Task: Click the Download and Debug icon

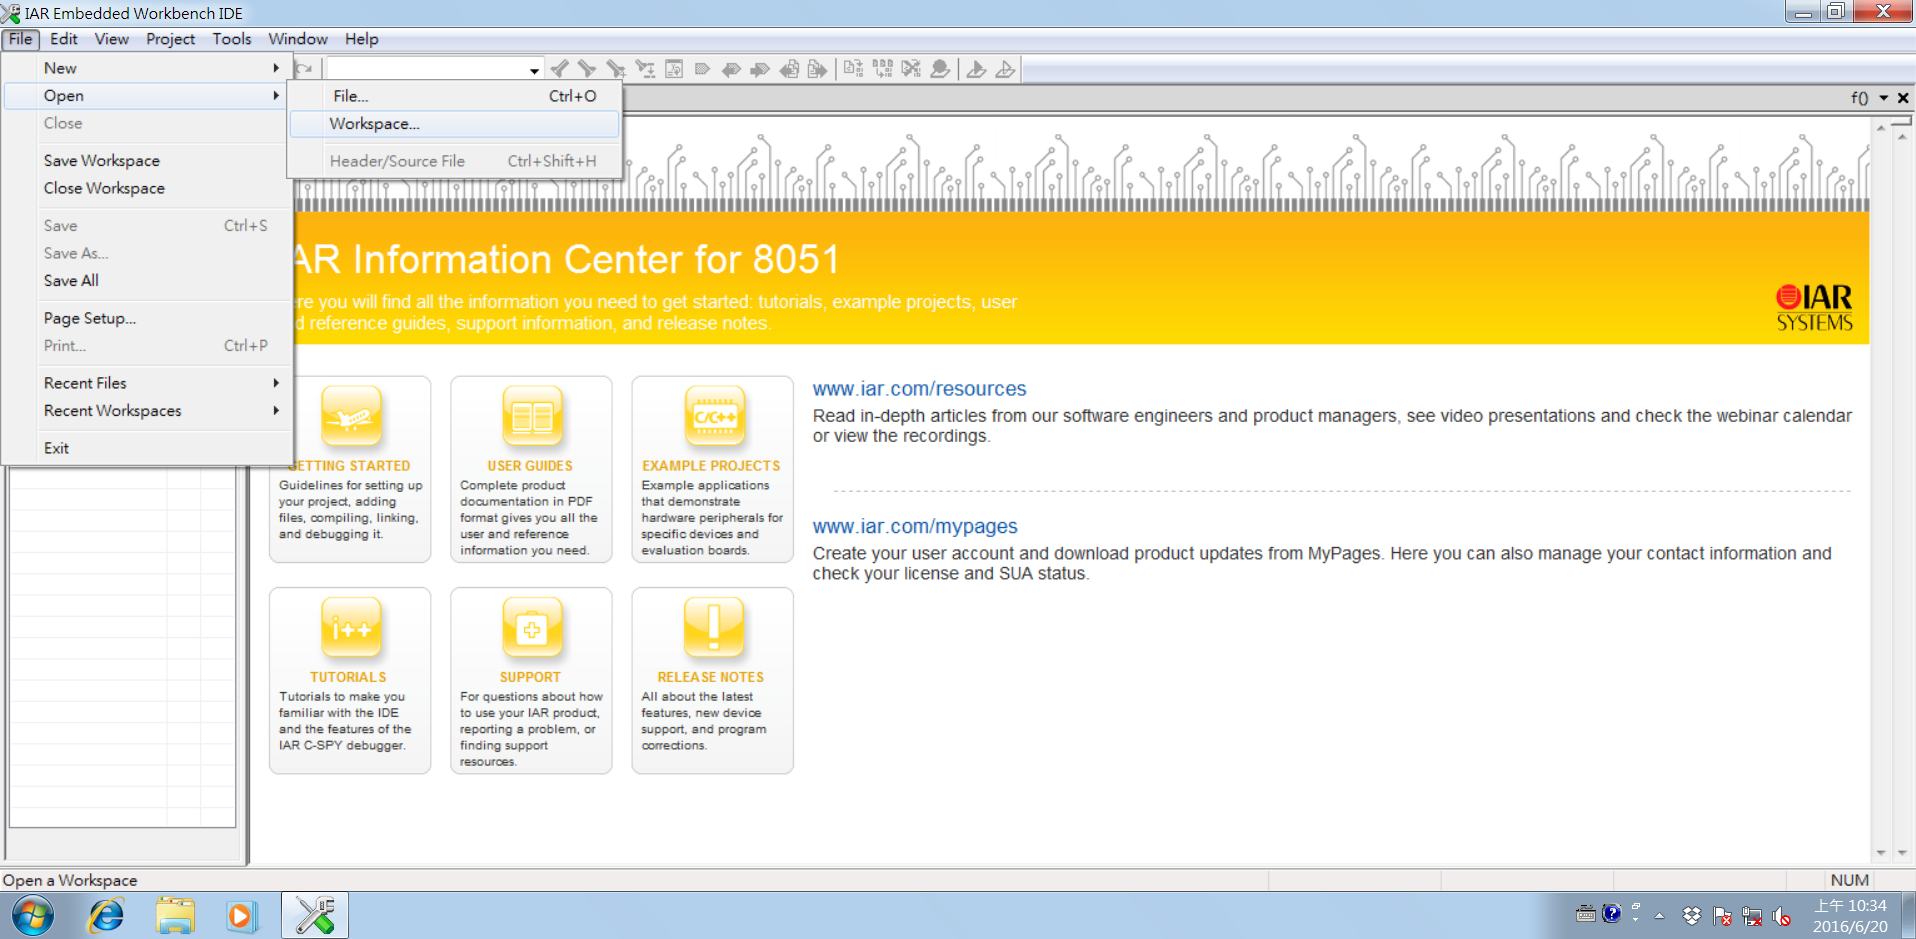Action: [976, 69]
